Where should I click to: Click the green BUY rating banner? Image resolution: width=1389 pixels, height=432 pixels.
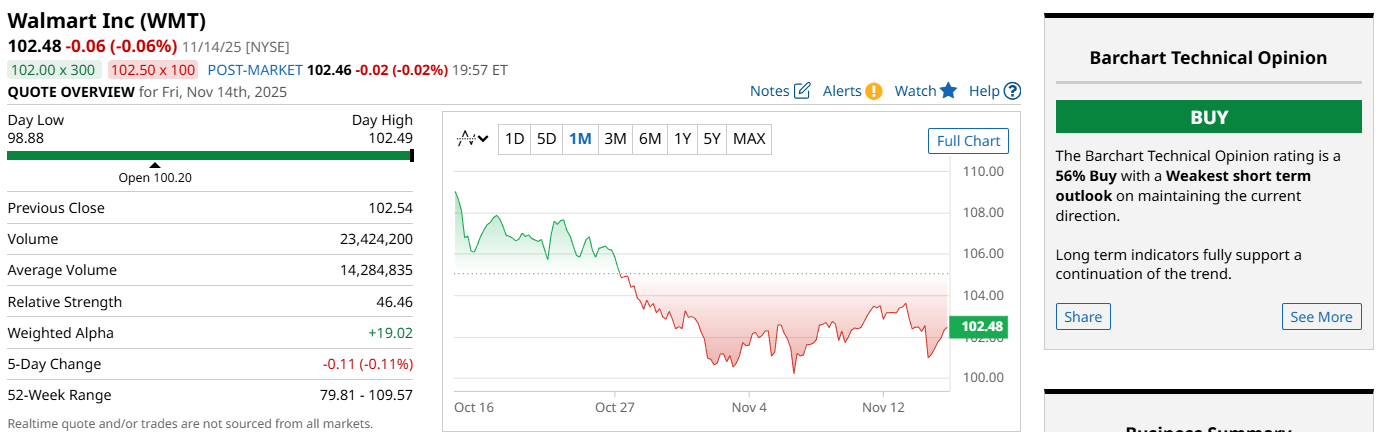[x=1208, y=117]
